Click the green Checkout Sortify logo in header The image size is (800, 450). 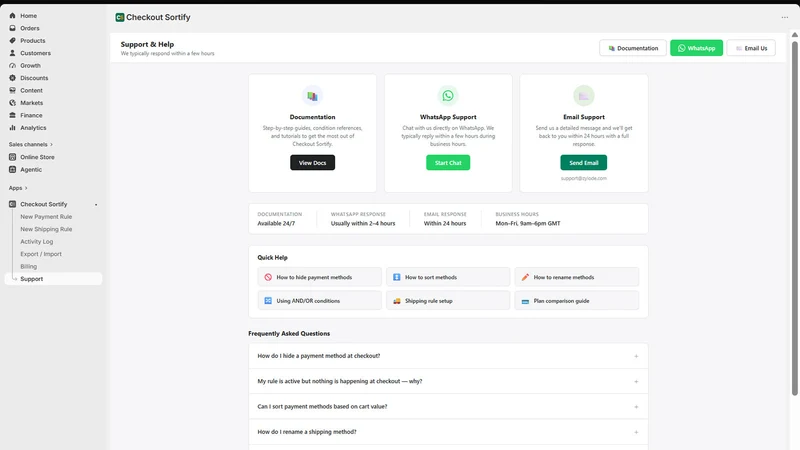coord(120,17)
